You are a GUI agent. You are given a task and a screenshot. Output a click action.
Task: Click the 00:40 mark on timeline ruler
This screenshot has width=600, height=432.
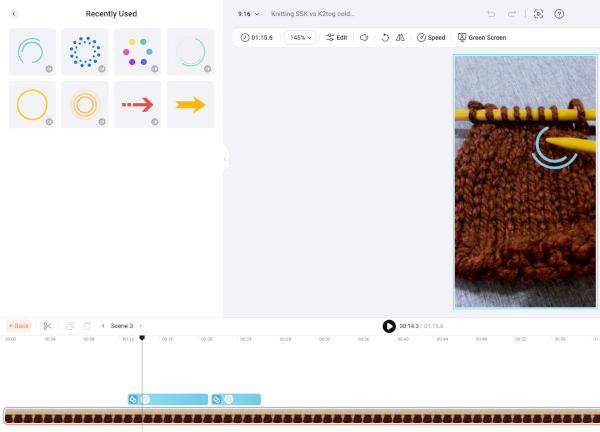(403, 339)
